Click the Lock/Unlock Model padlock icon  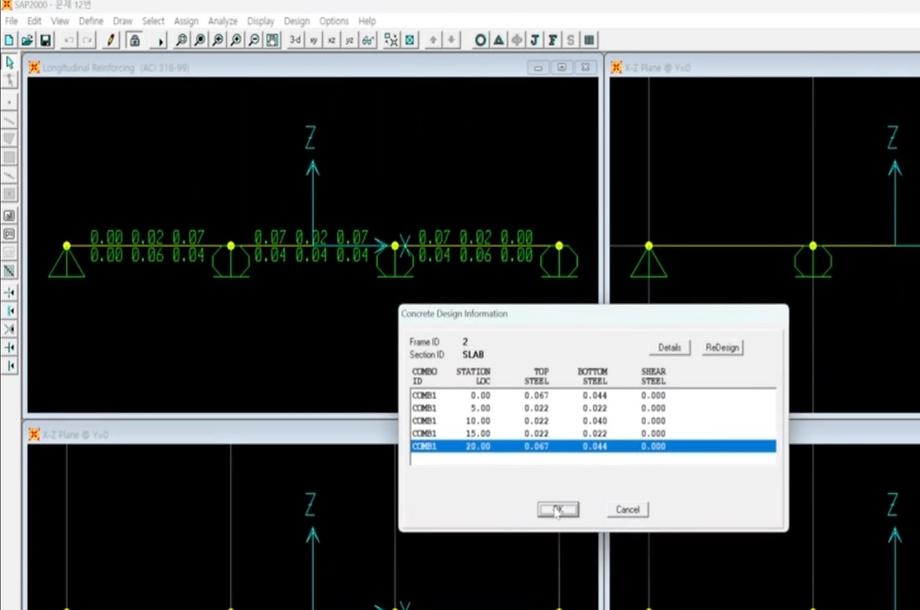(x=134, y=40)
